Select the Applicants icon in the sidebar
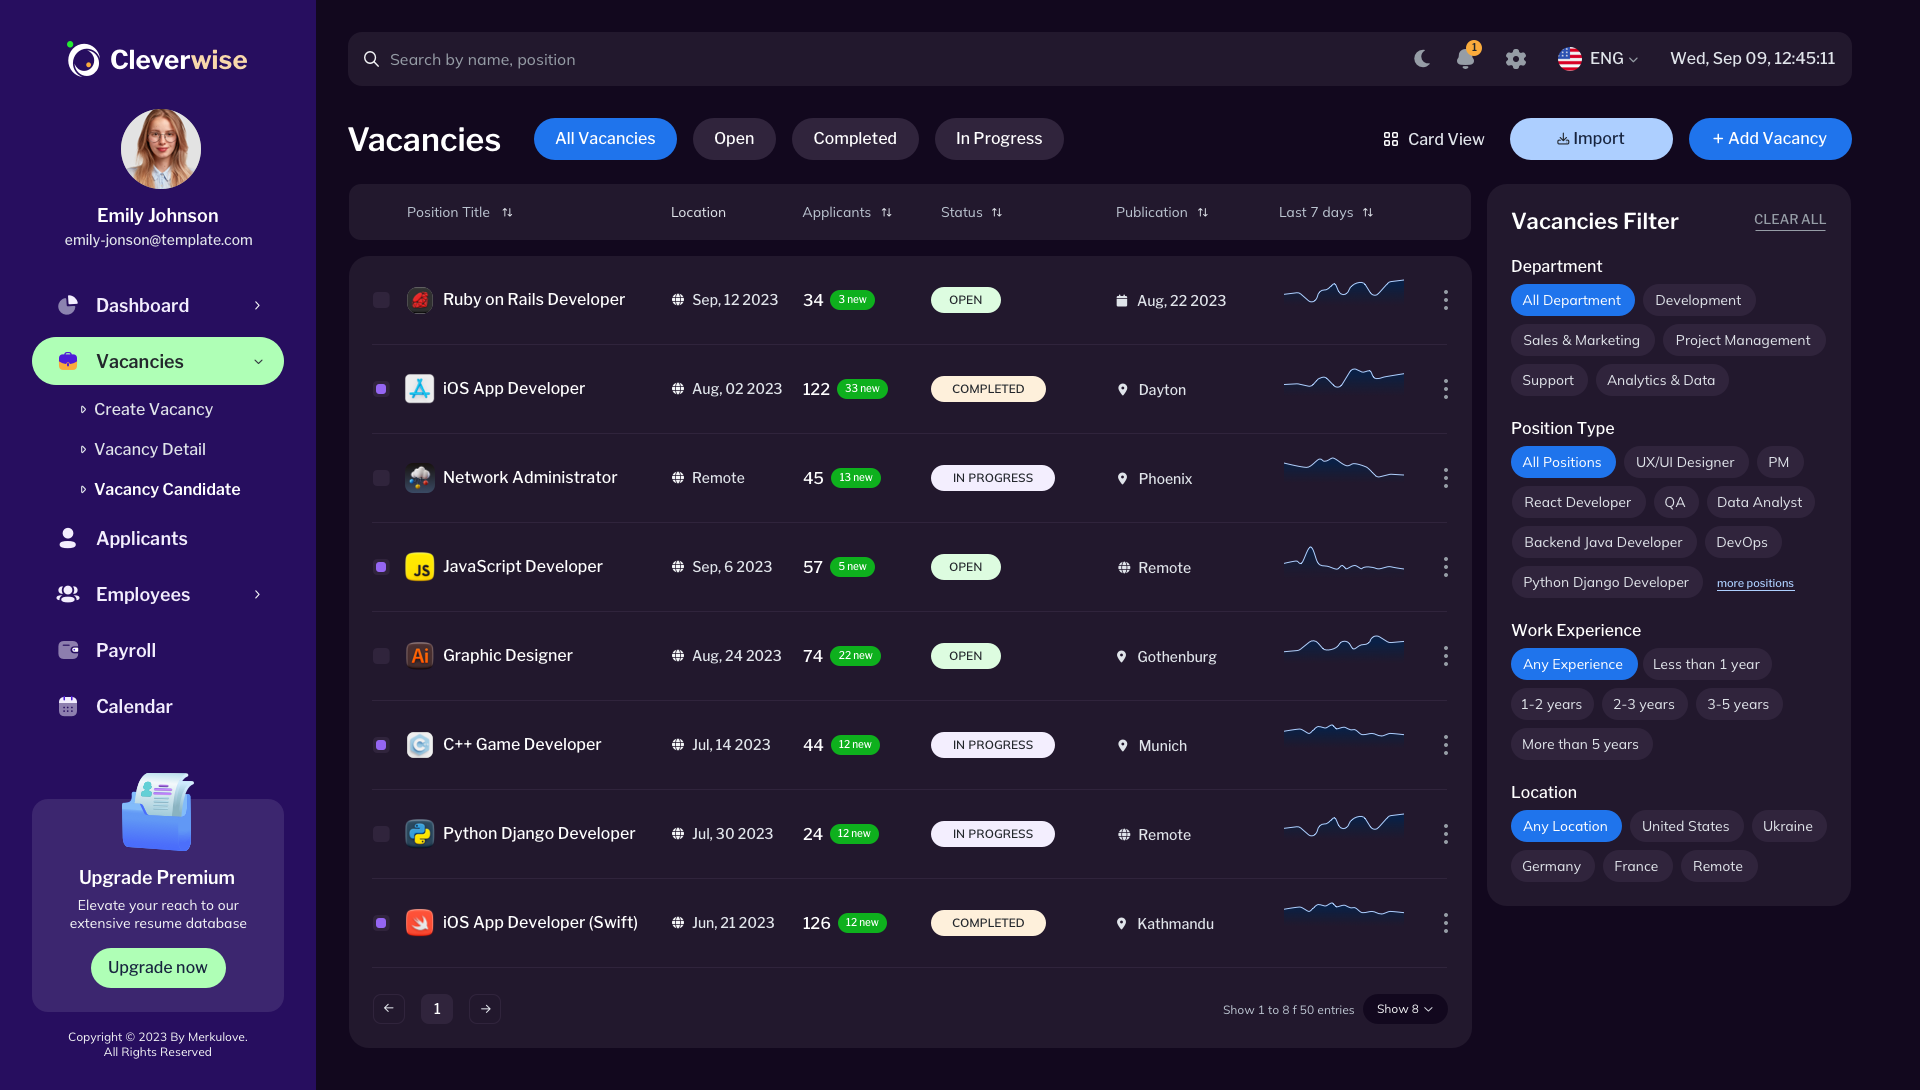Image resolution: width=1920 pixels, height=1090 pixels. coord(67,538)
